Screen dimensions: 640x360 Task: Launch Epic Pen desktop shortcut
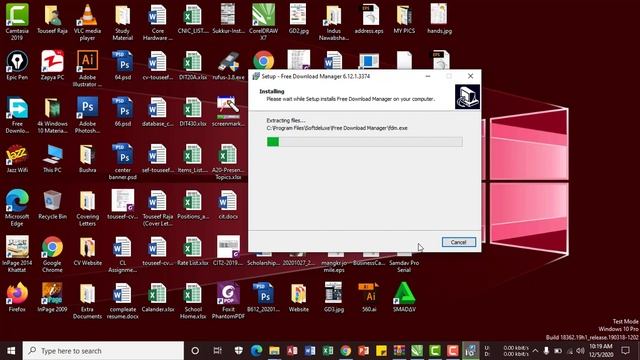17,65
